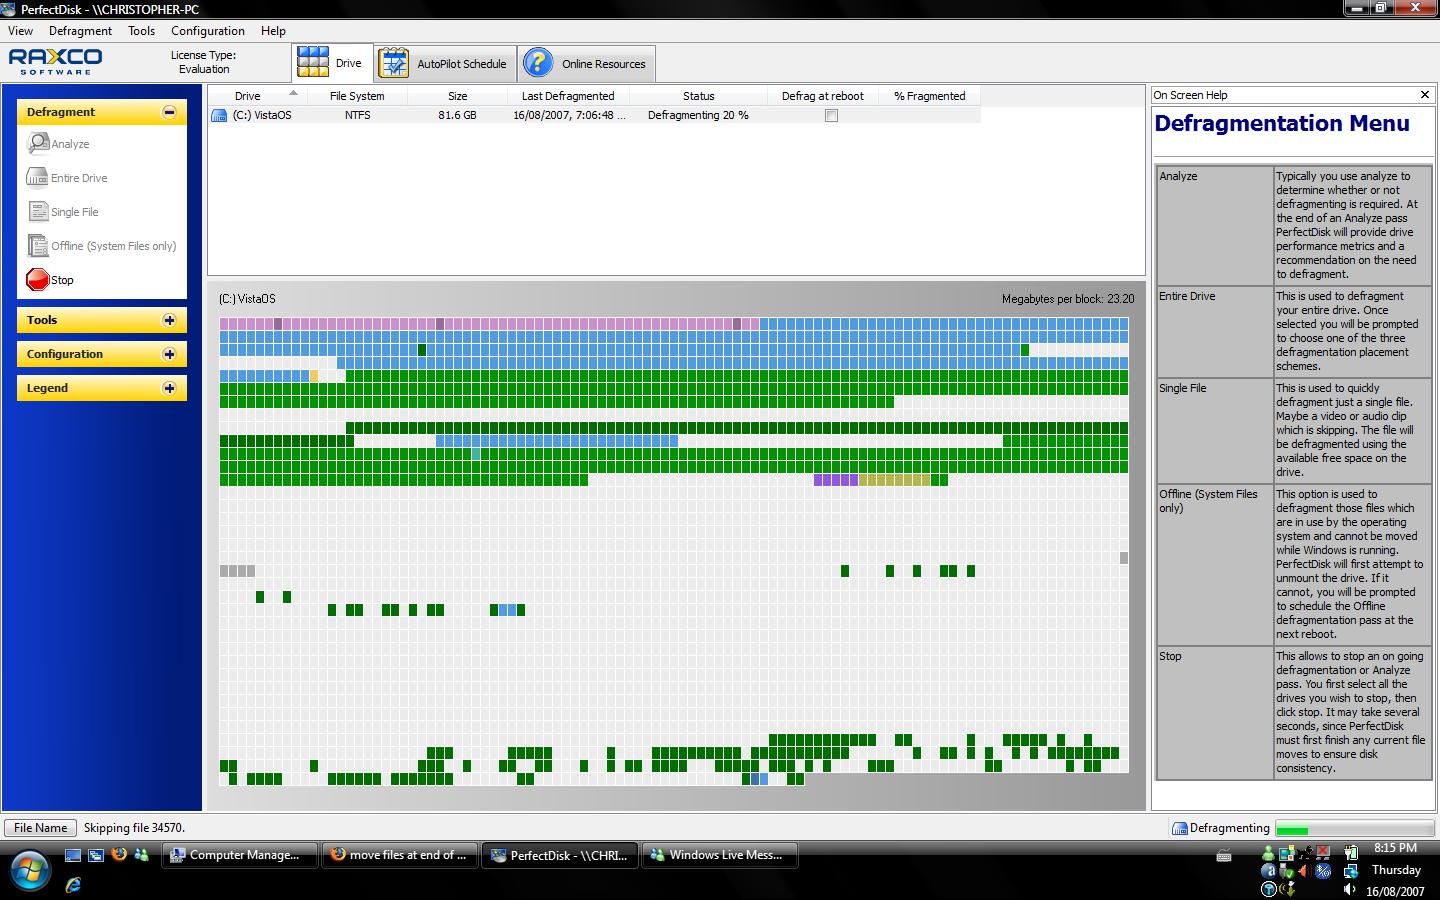Click Switch Between Windows quick launch icon

[x=96, y=855]
